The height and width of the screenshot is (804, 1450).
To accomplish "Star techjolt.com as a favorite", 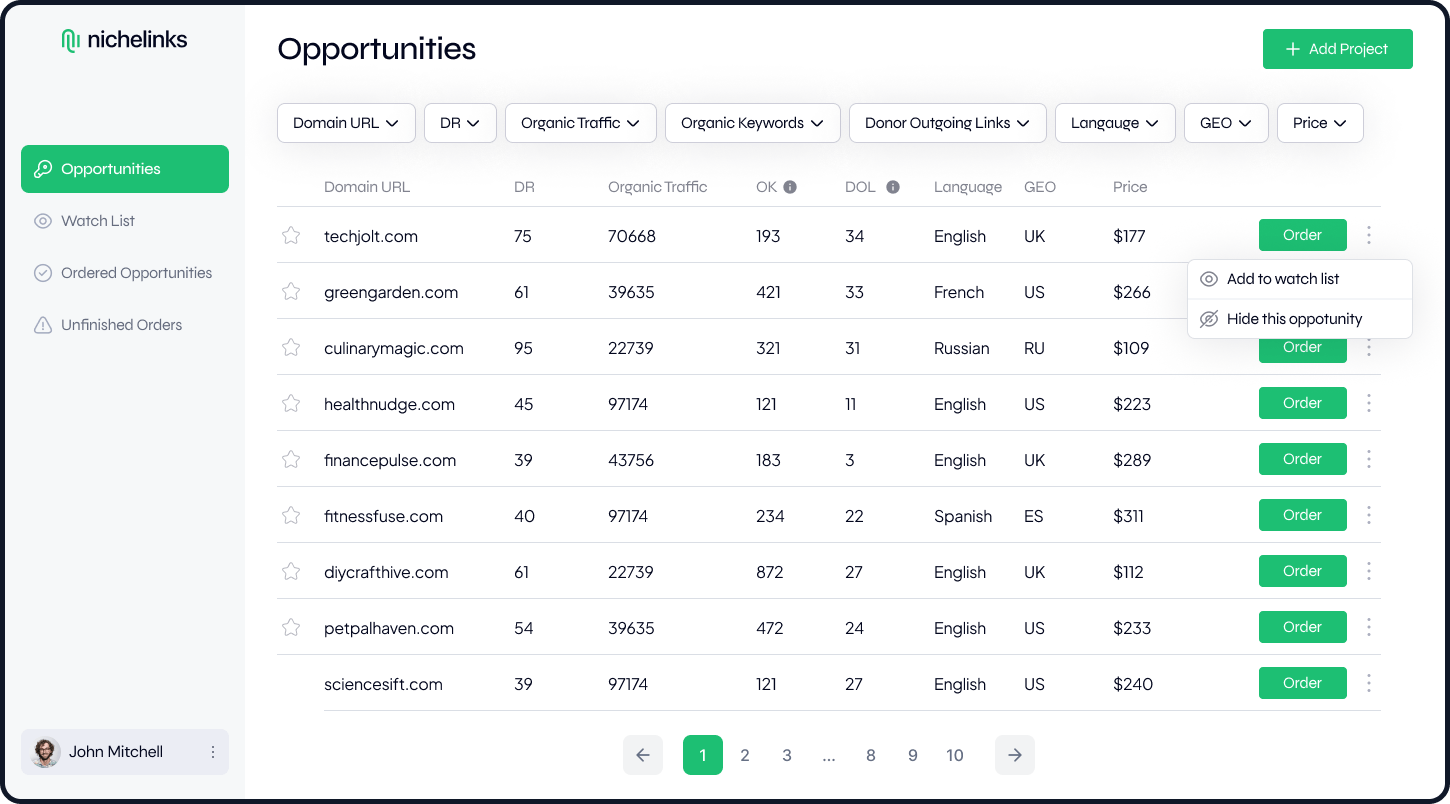I will point(291,235).
